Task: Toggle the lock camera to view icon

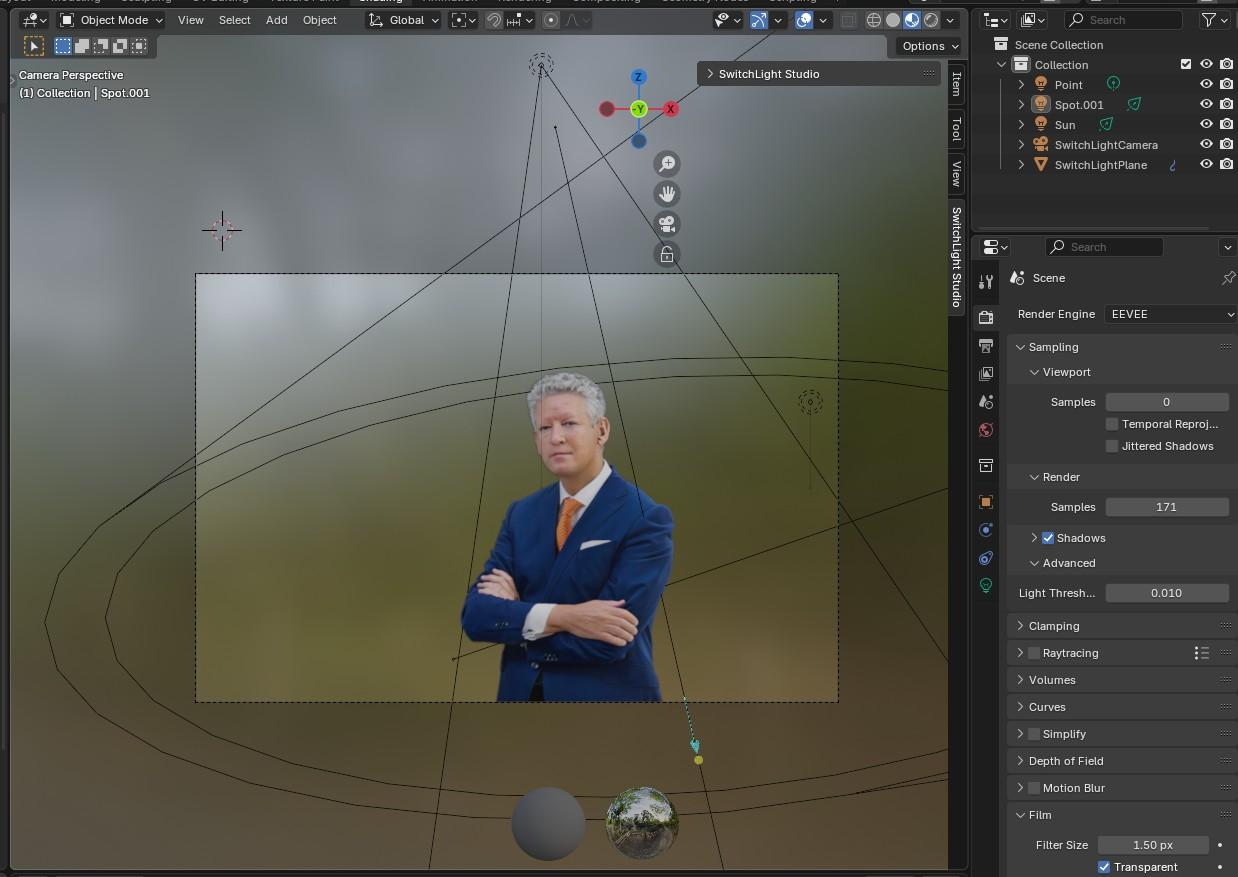Action: click(667, 254)
